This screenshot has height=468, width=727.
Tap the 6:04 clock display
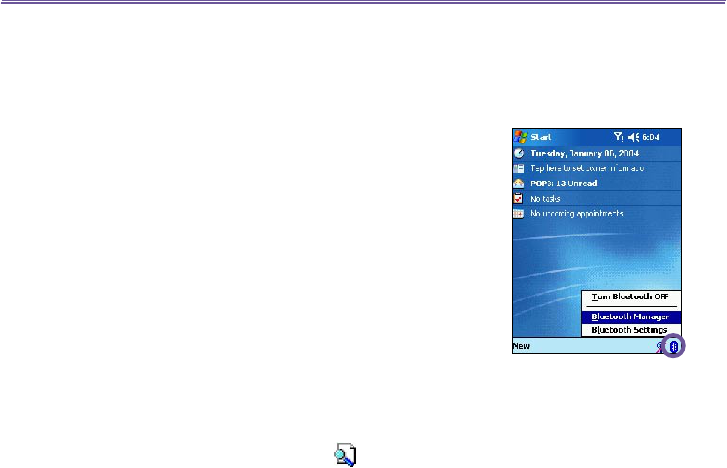point(651,137)
